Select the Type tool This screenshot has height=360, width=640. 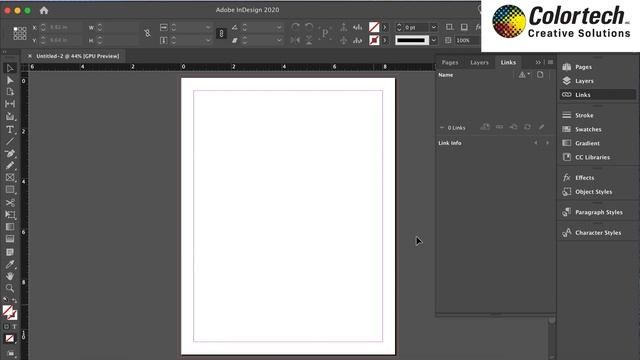tap(10, 129)
